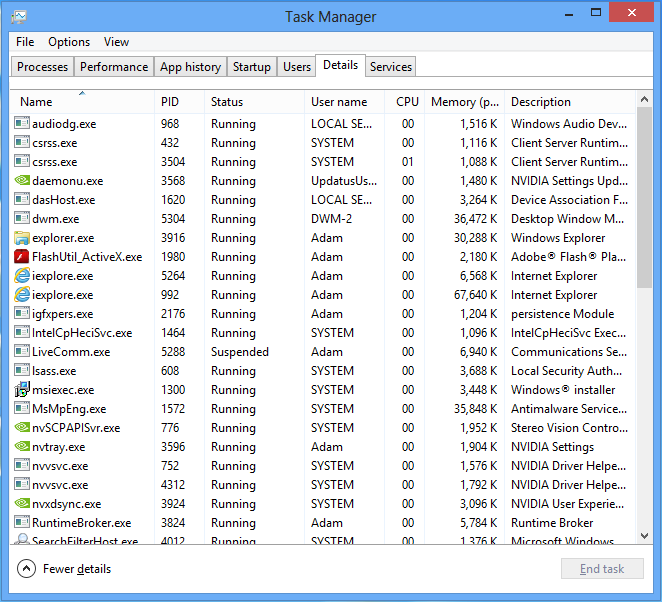This screenshot has height=602, width=662.
Task: Select the 'Stereo Vision Contro...' description
Action: 569,428
